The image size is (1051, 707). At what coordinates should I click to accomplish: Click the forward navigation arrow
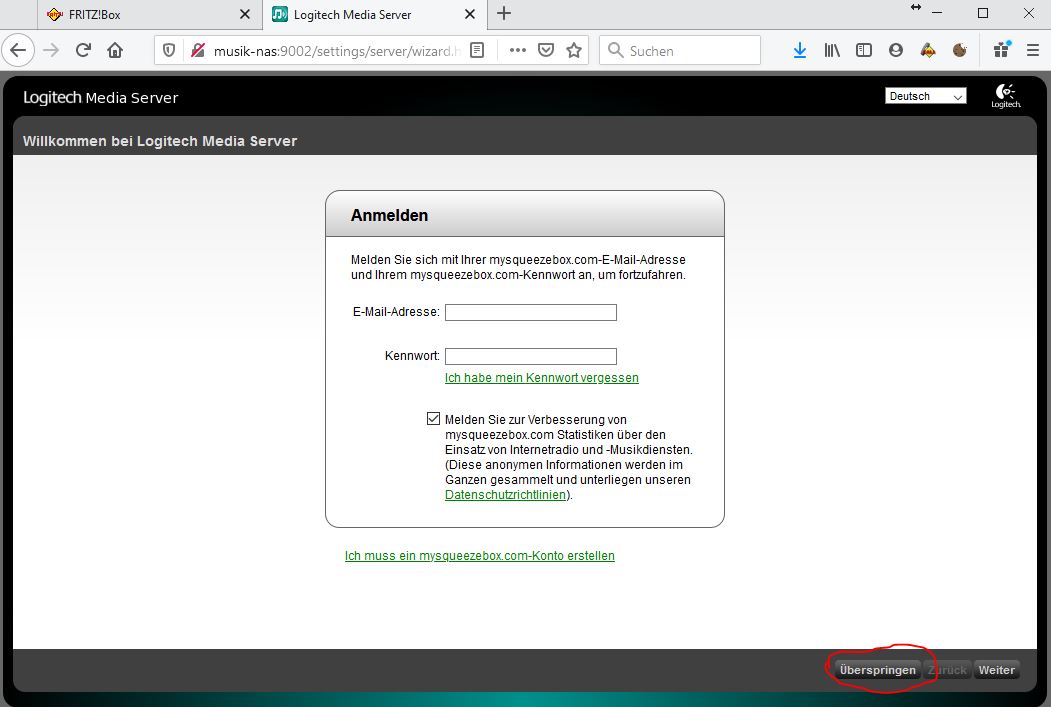(51, 50)
